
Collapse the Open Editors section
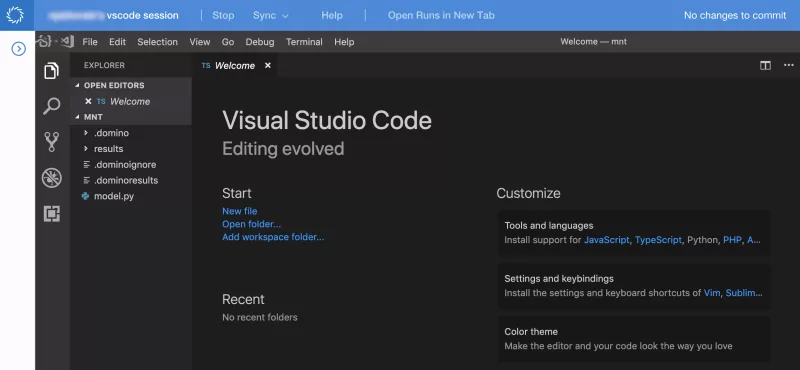[x=78, y=85]
